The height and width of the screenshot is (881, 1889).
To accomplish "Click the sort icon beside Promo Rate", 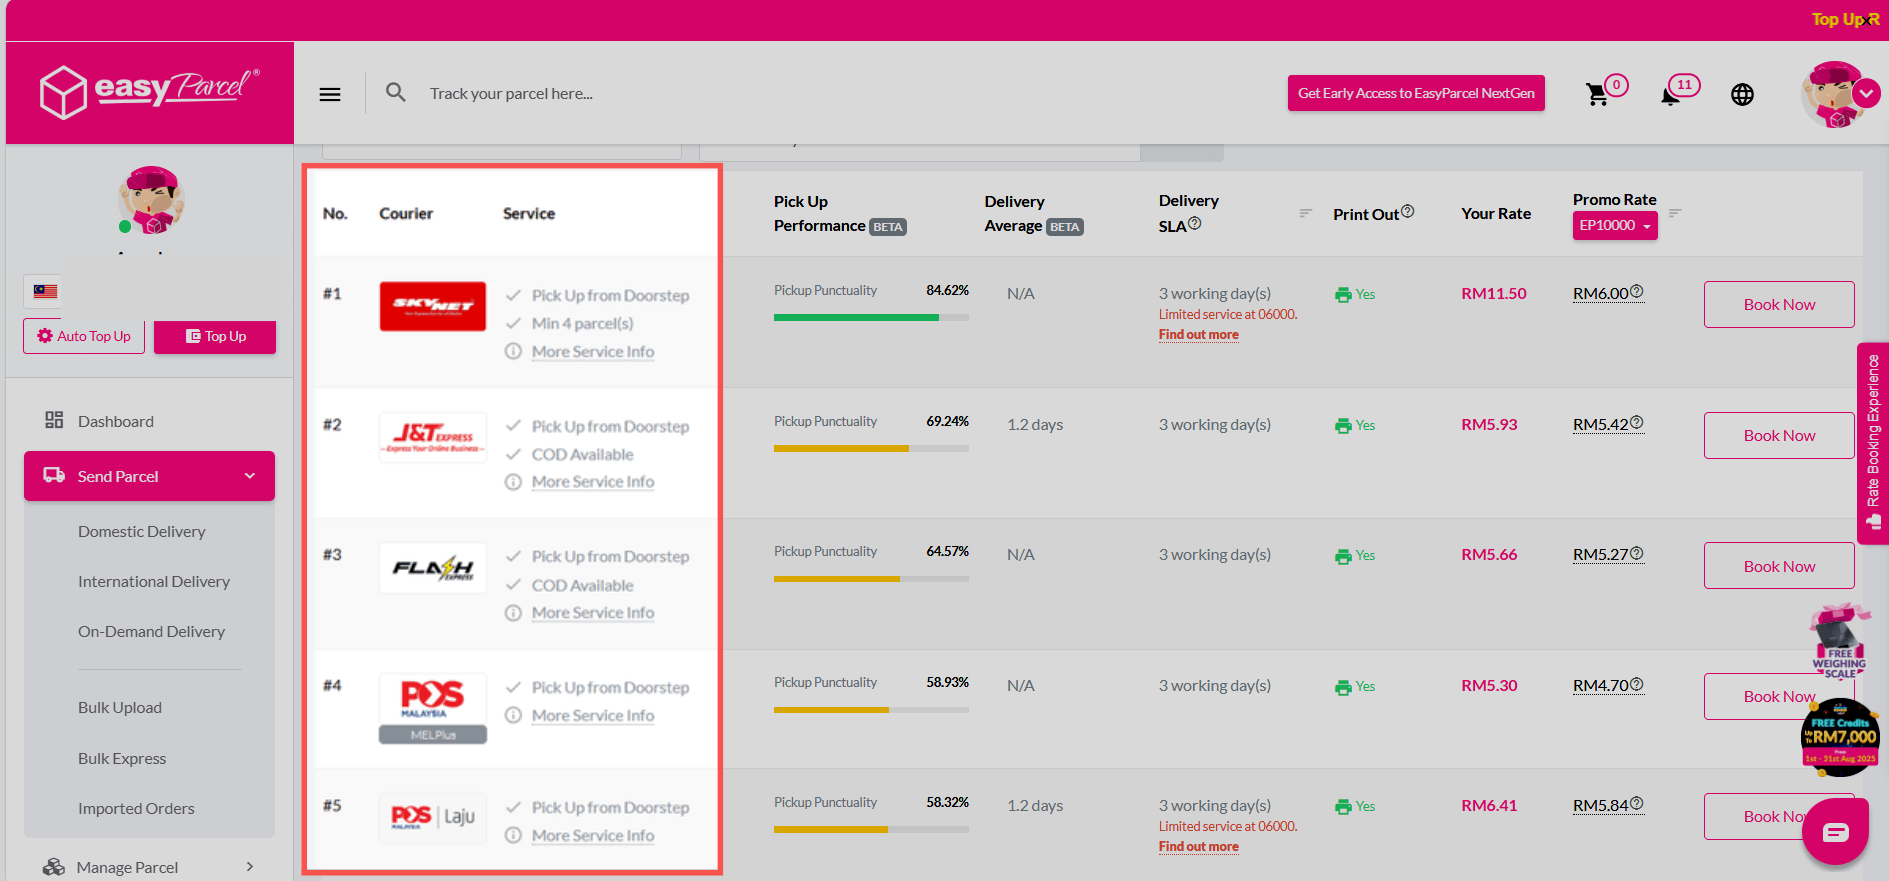I will pyautogui.click(x=1675, y=213).
